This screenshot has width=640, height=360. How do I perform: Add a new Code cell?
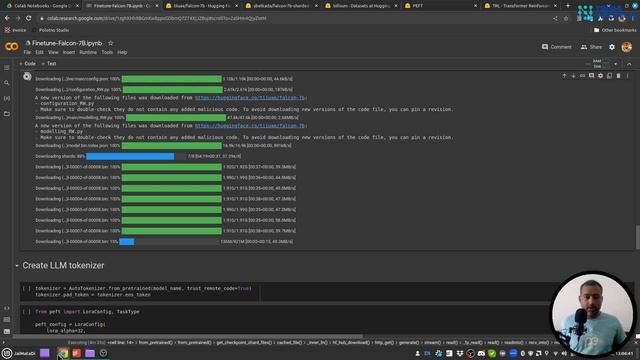27,64
